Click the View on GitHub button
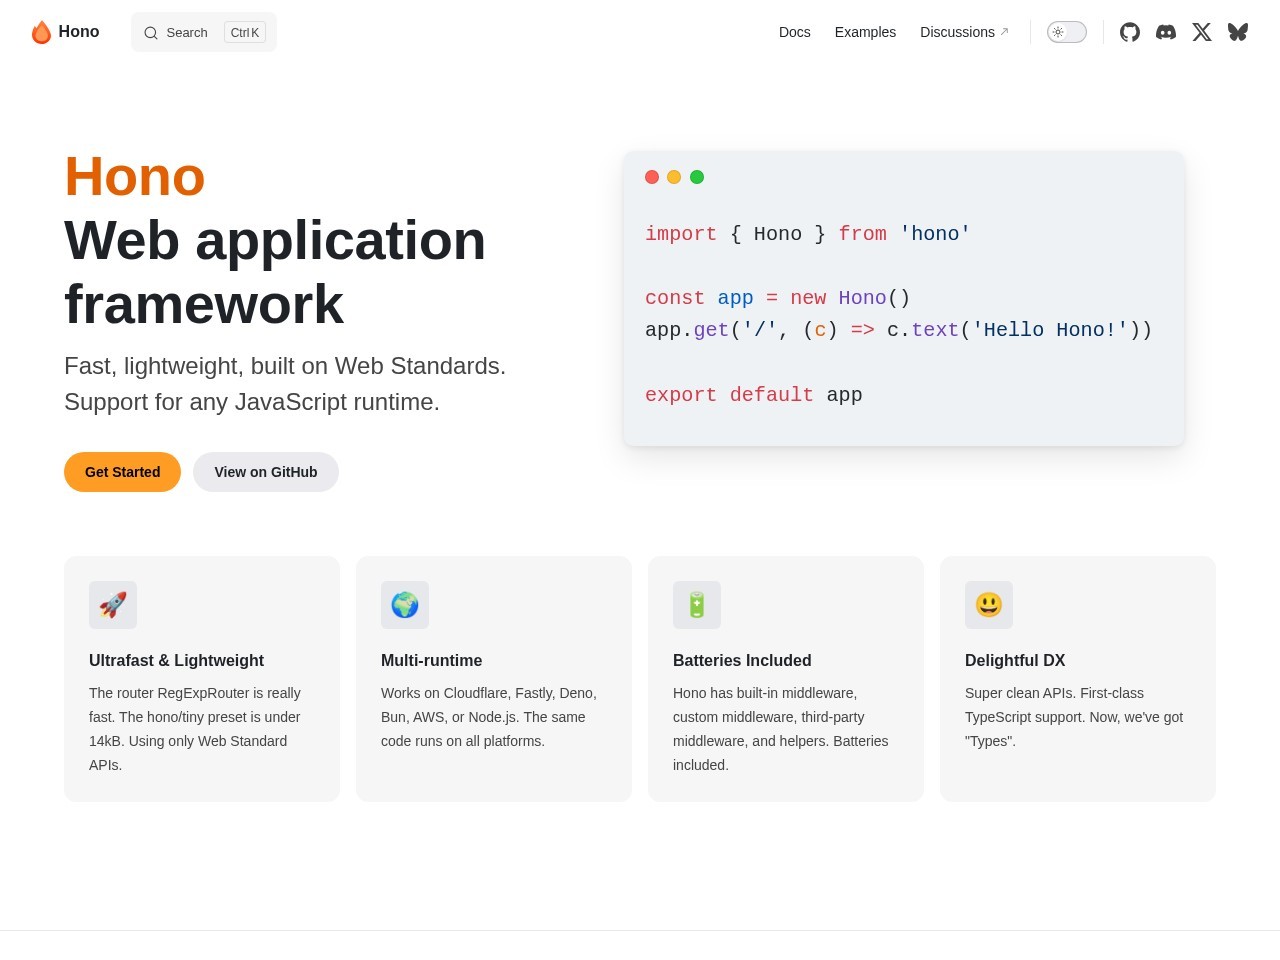 point(266,472)
